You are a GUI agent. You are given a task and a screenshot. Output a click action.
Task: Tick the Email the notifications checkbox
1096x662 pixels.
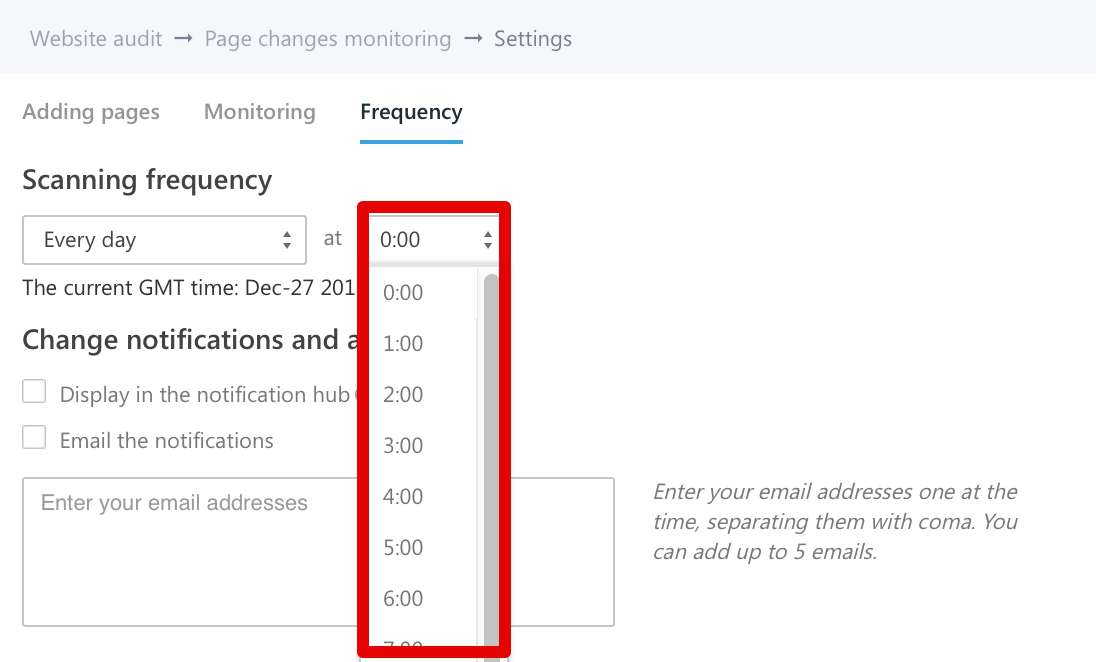point(35,437)
